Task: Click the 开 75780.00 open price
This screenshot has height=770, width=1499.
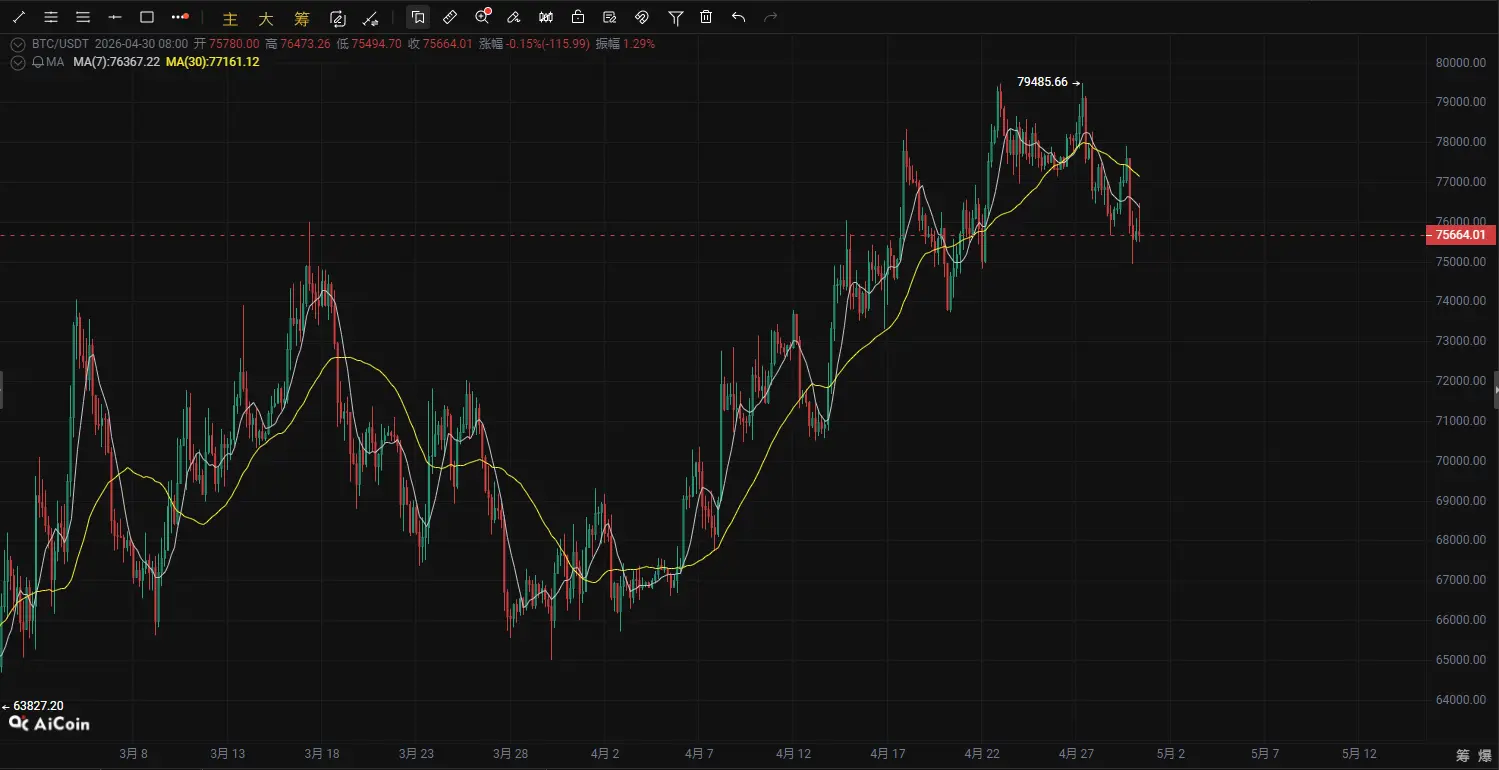Action: [x=227, y=44]
